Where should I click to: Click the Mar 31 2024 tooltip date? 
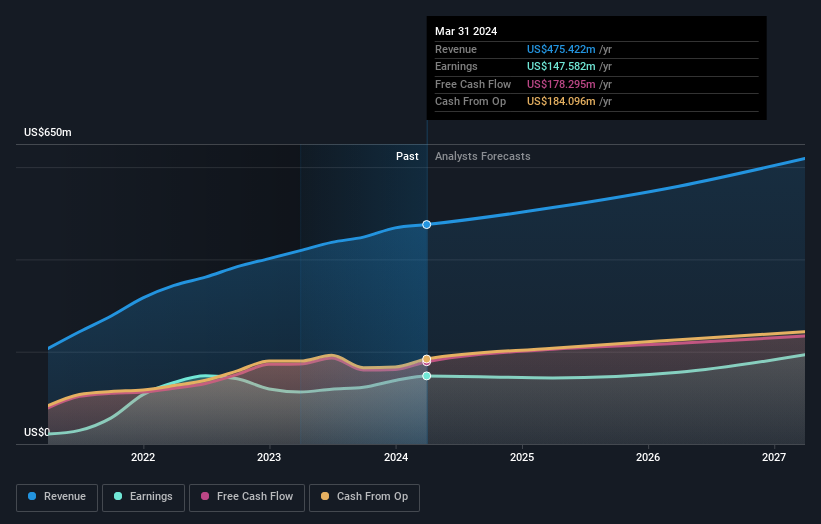click(x=466, y=31)
